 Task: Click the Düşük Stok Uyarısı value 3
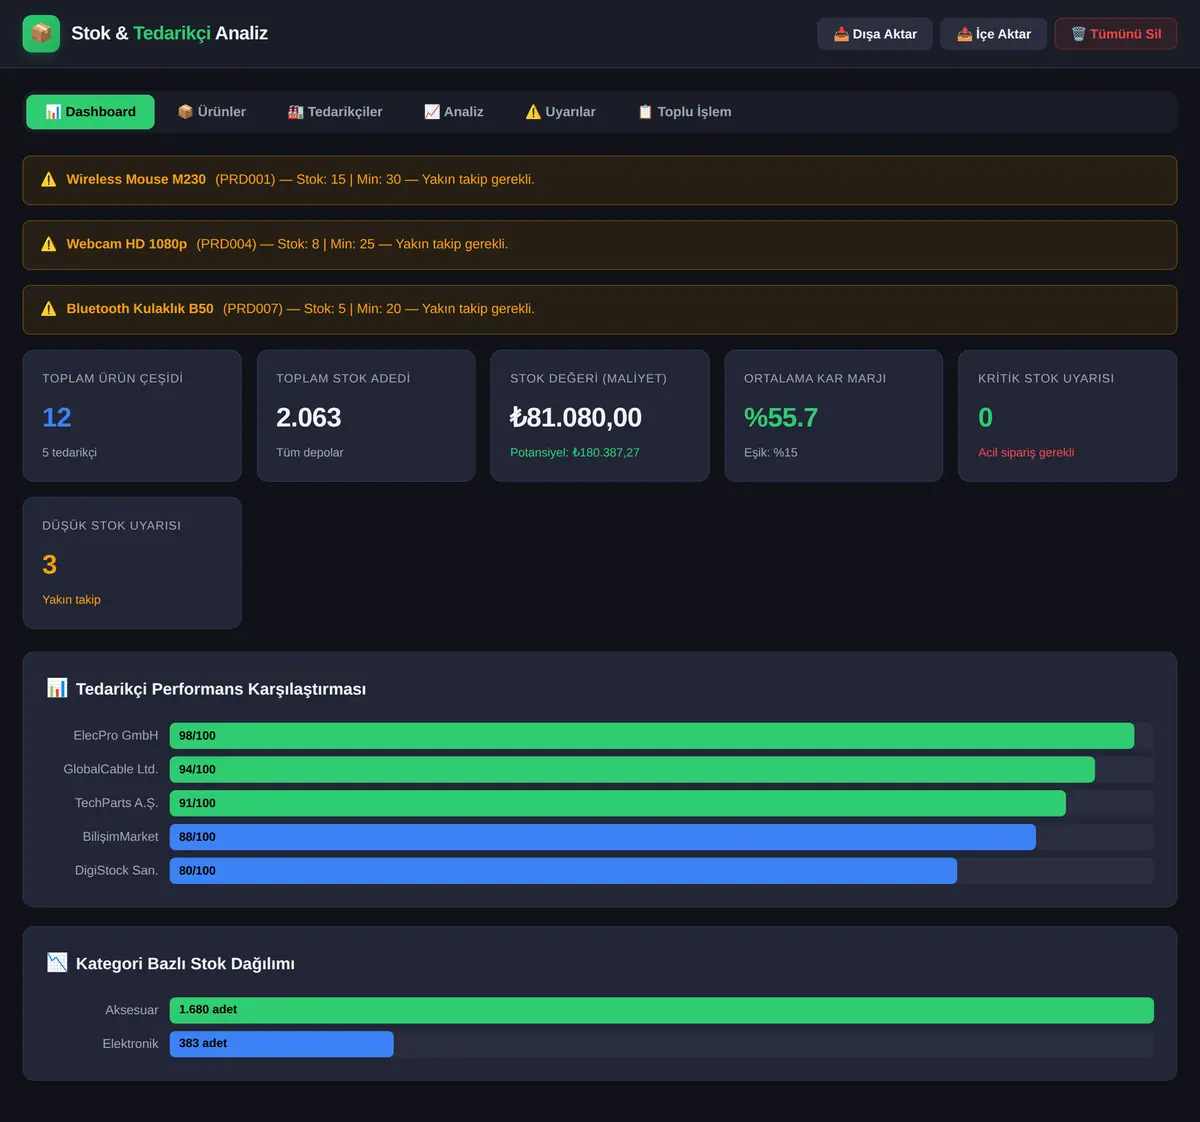(50, 565)
